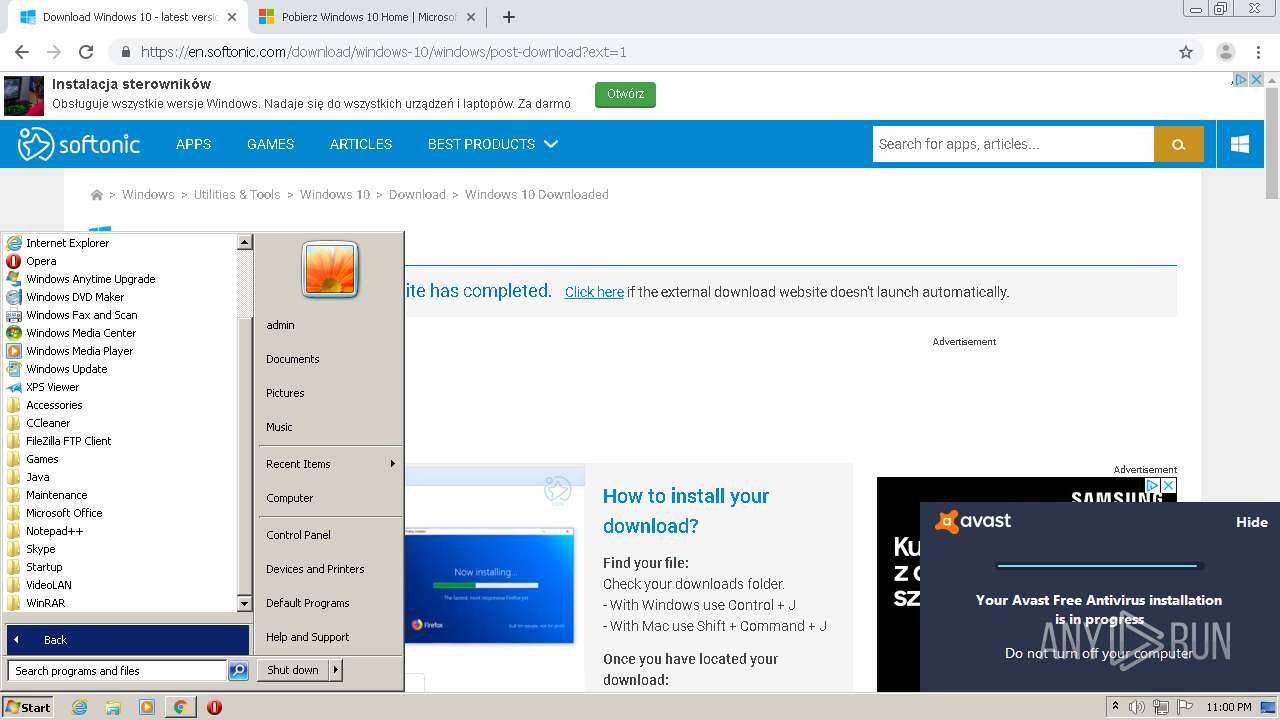Viewport: 1280px width, 720px height.
Task: Click Windows 10 breadcrumb link
Action: tap(335, 195)
